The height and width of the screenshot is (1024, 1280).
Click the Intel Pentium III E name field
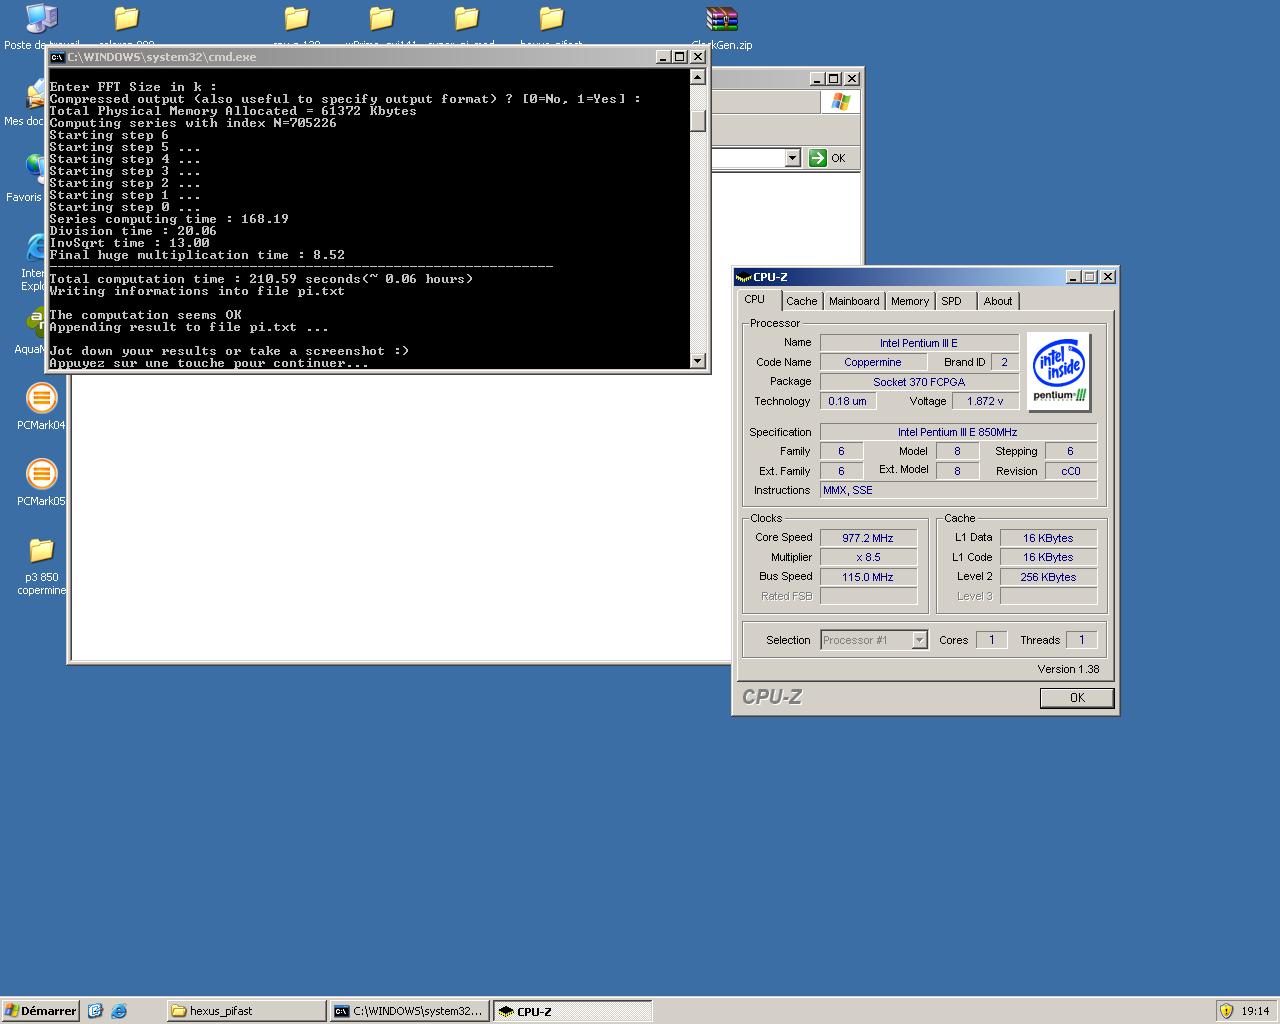click(x=919, y=343)
